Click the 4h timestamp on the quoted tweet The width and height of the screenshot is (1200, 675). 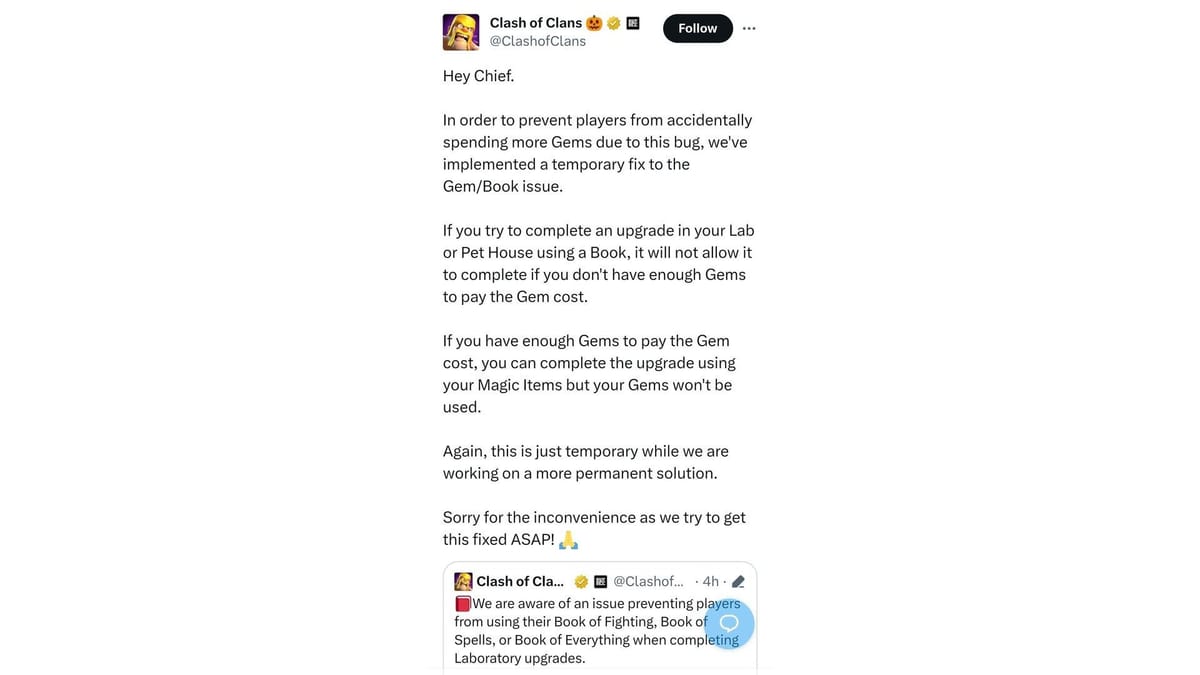coord(711,580)
